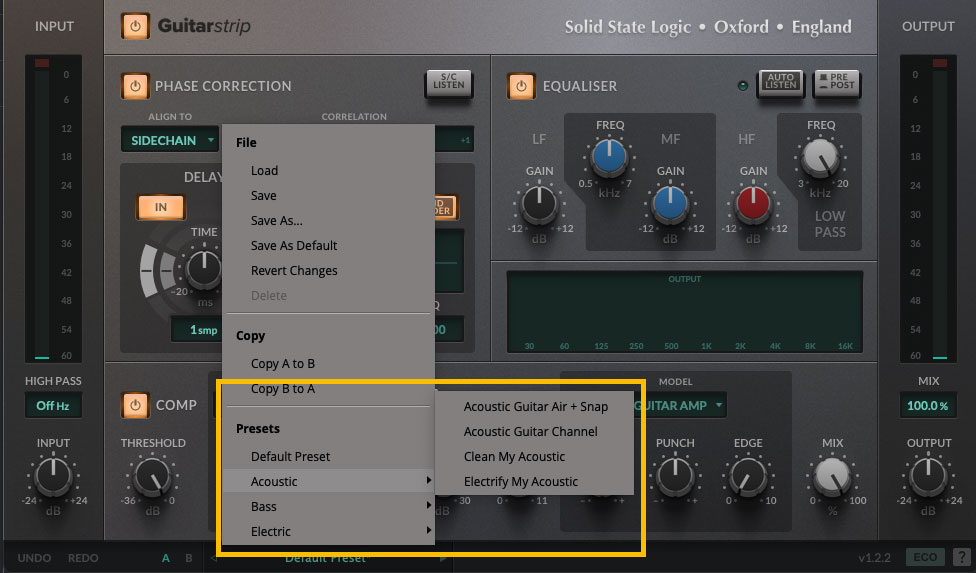The height and width of the screenshot is (573, 976).
Task: Click the Mix 100.0 % value field
Action: (x=927, y=406)
